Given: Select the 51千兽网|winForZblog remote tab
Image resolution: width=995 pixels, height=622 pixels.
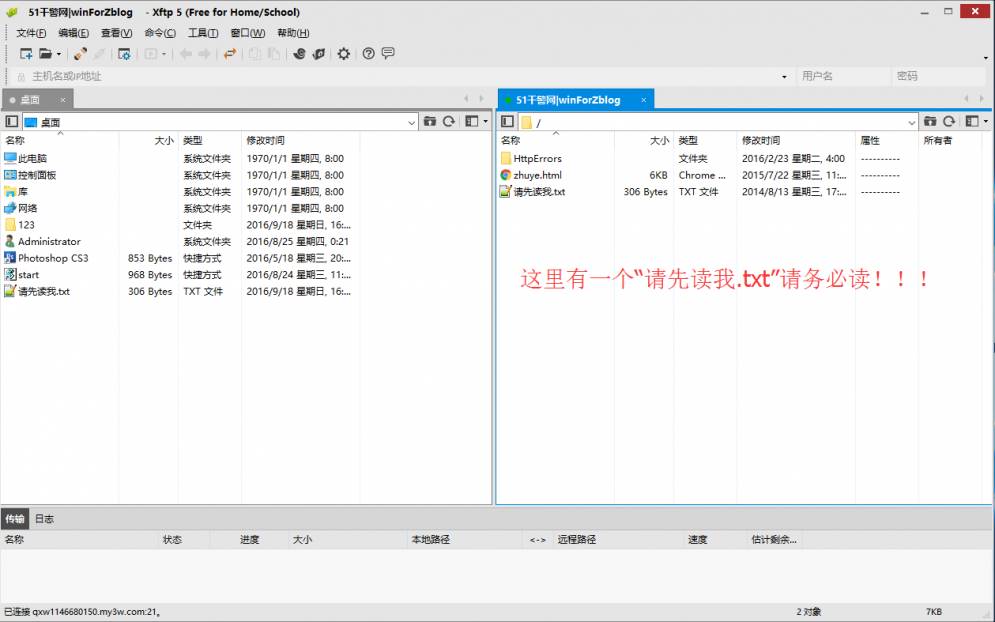Looking at the screenshot, I should [x=568, y=100].
